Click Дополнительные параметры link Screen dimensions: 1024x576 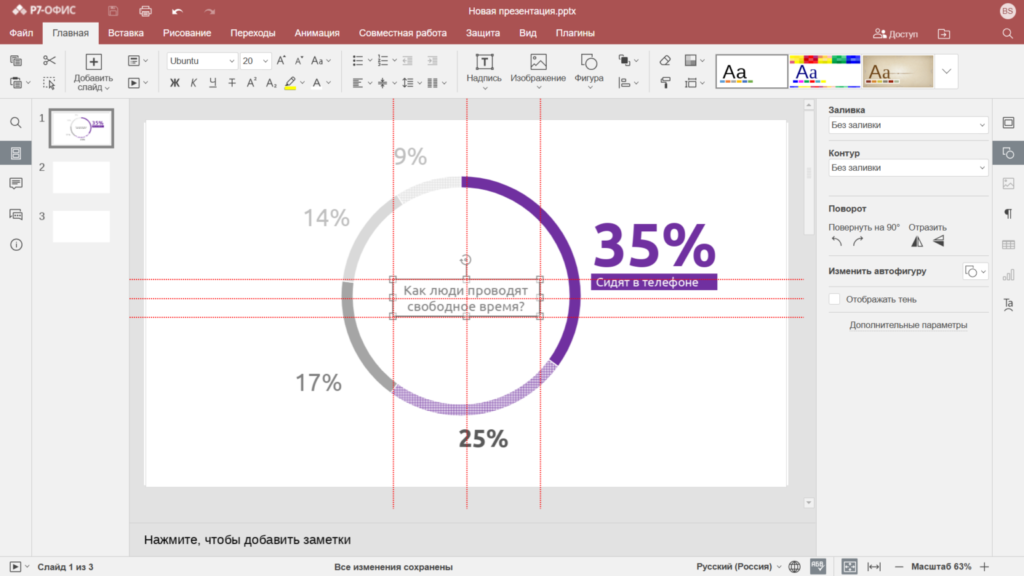click(908, 325)
